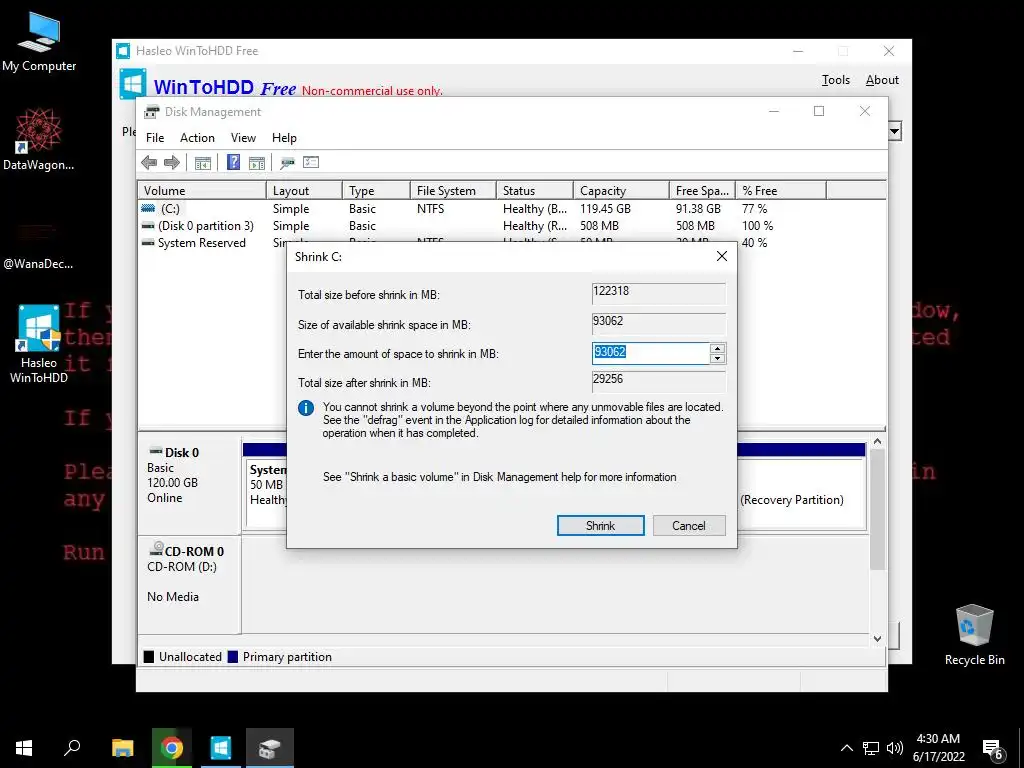The height and width of the screenshot is (768, 1024).
Task: Sort by Status column header
Action: (534, 191)
